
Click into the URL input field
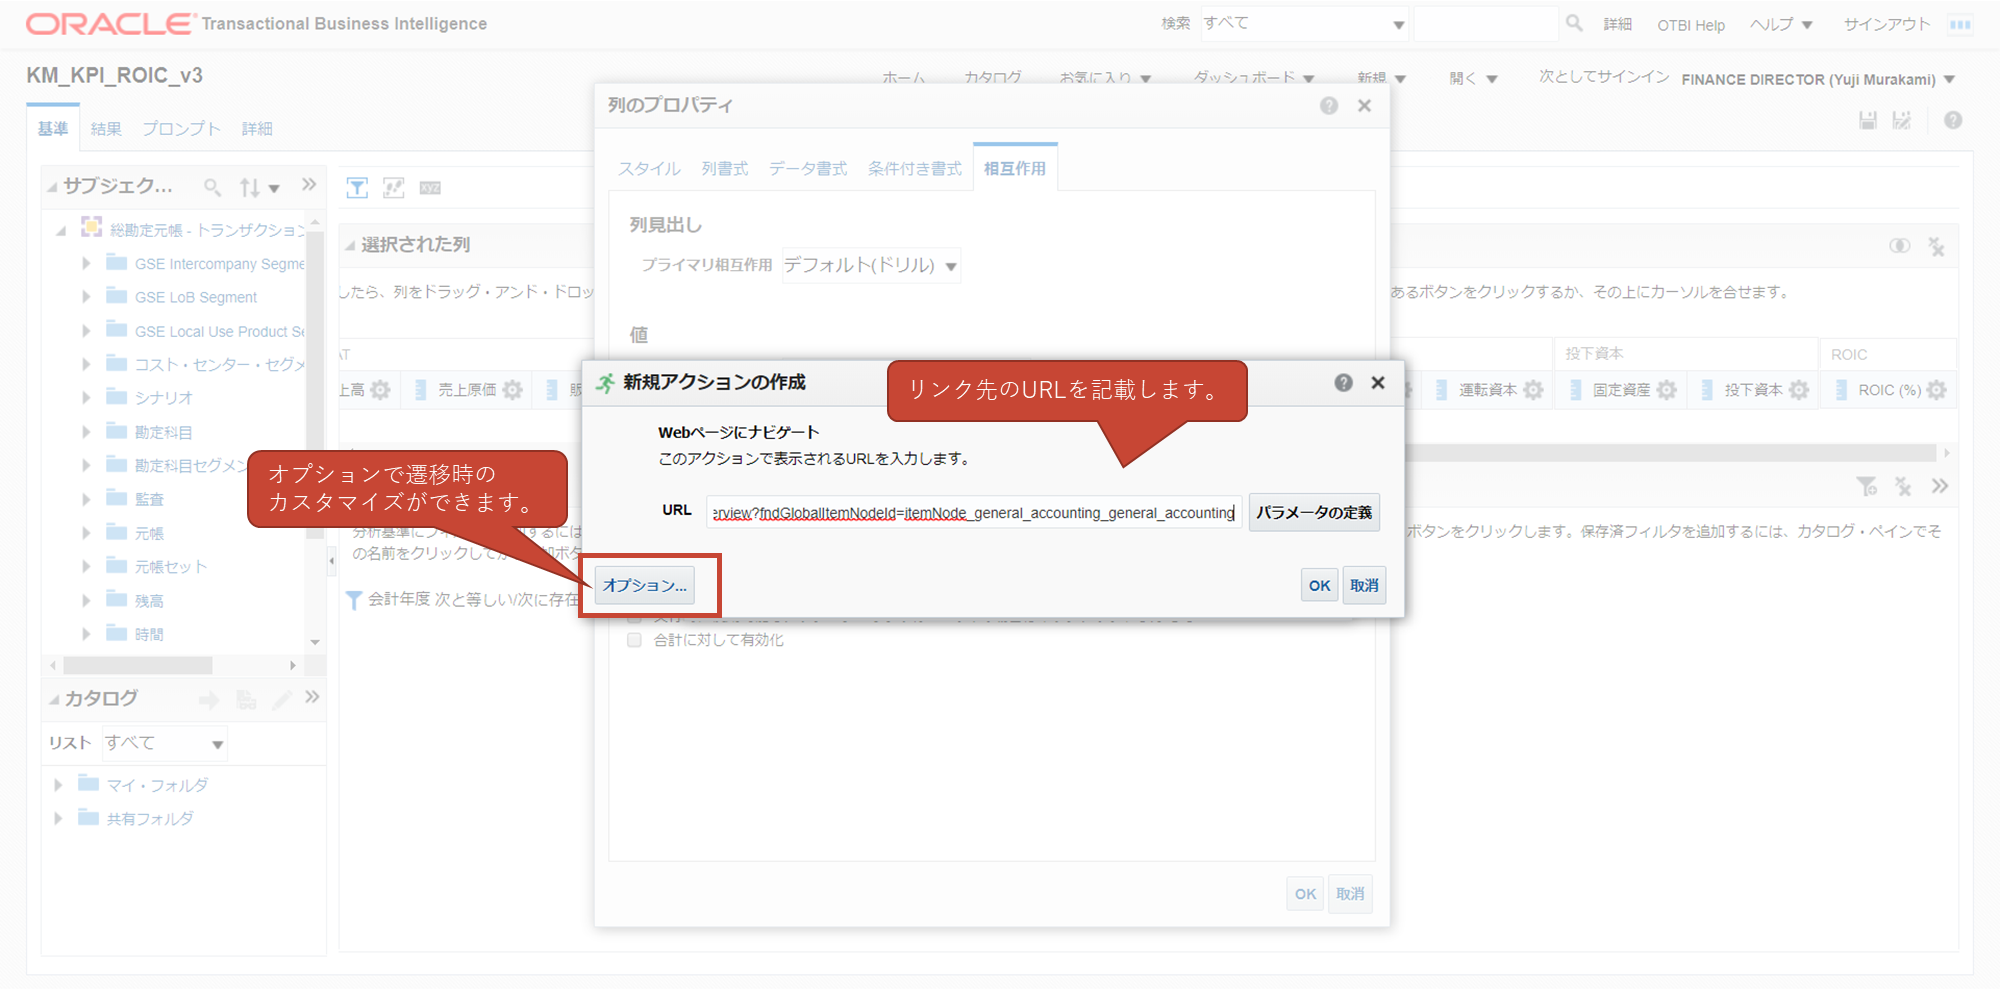point(974,512)
